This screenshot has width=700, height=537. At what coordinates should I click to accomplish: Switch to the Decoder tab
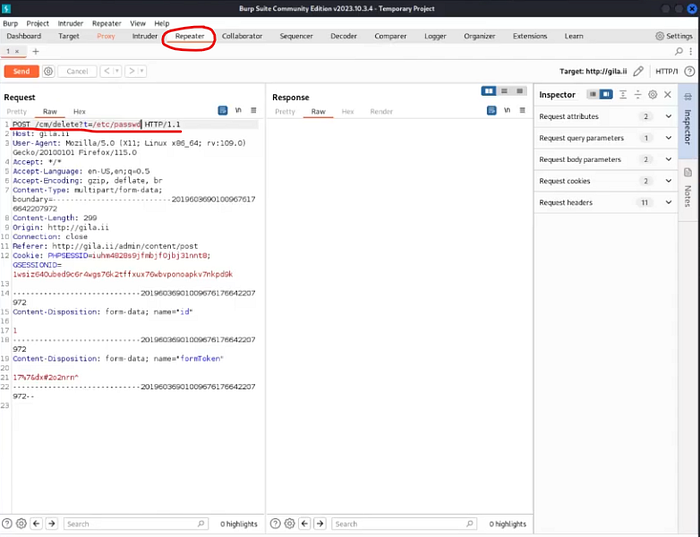[343, 36]
